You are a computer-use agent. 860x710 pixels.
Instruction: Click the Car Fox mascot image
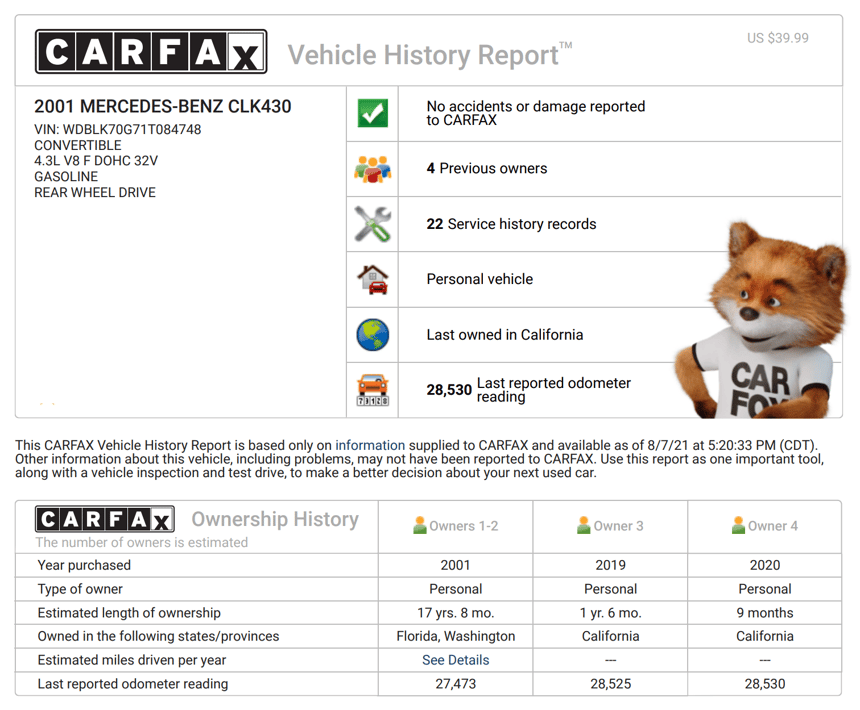[x=758, y=320]
